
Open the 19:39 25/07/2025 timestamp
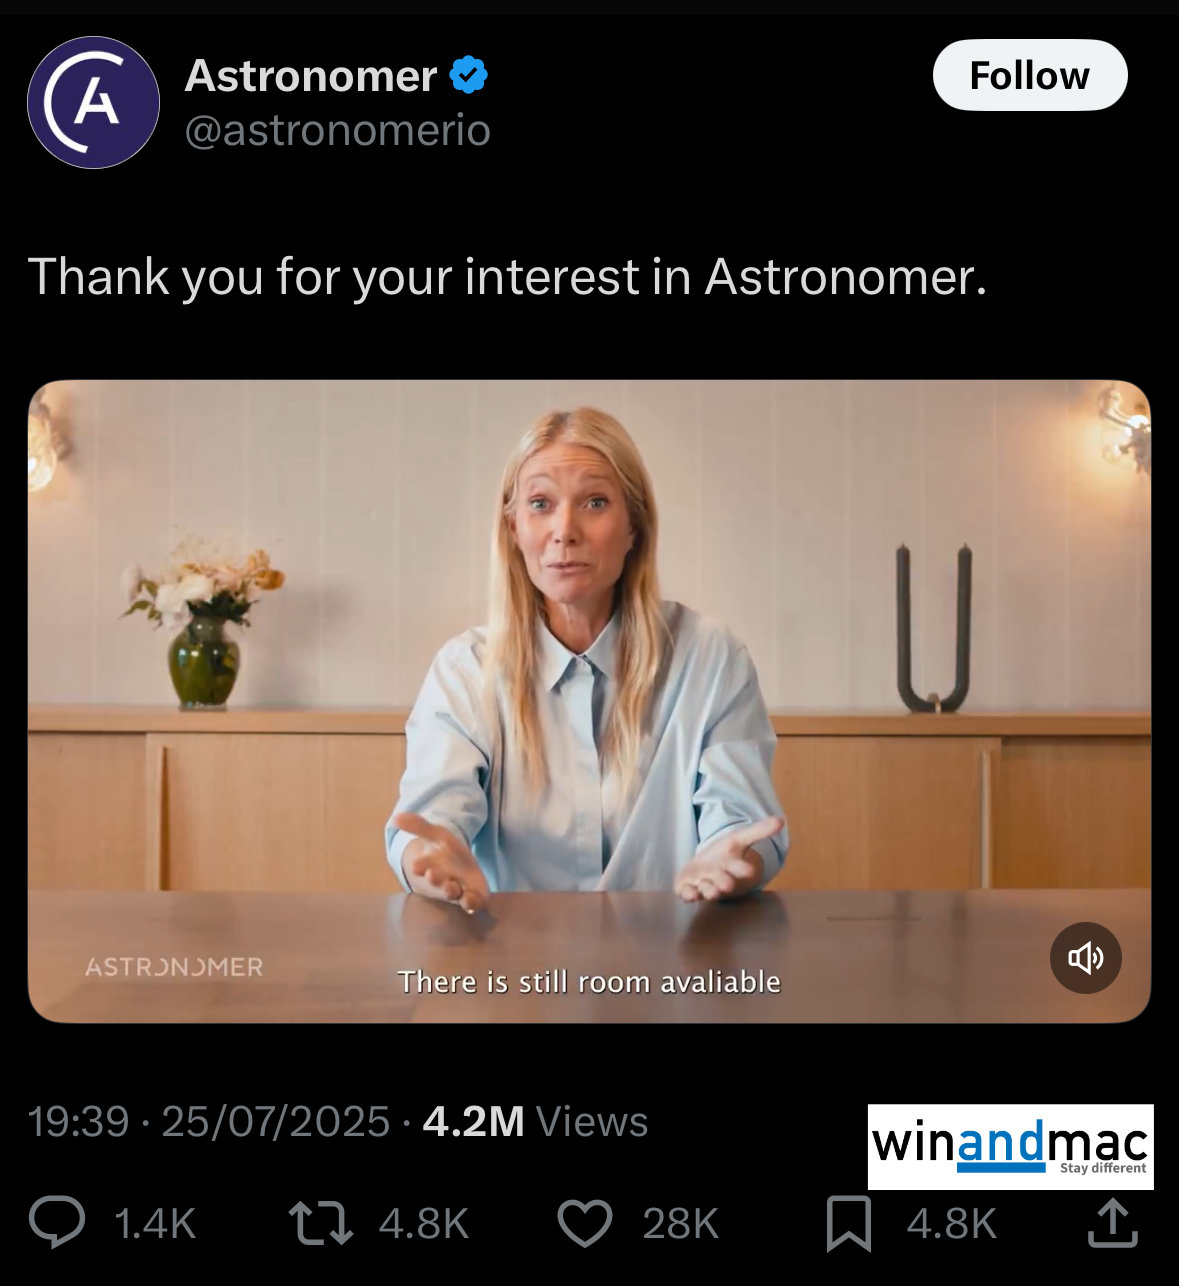tap(208, 1122)
